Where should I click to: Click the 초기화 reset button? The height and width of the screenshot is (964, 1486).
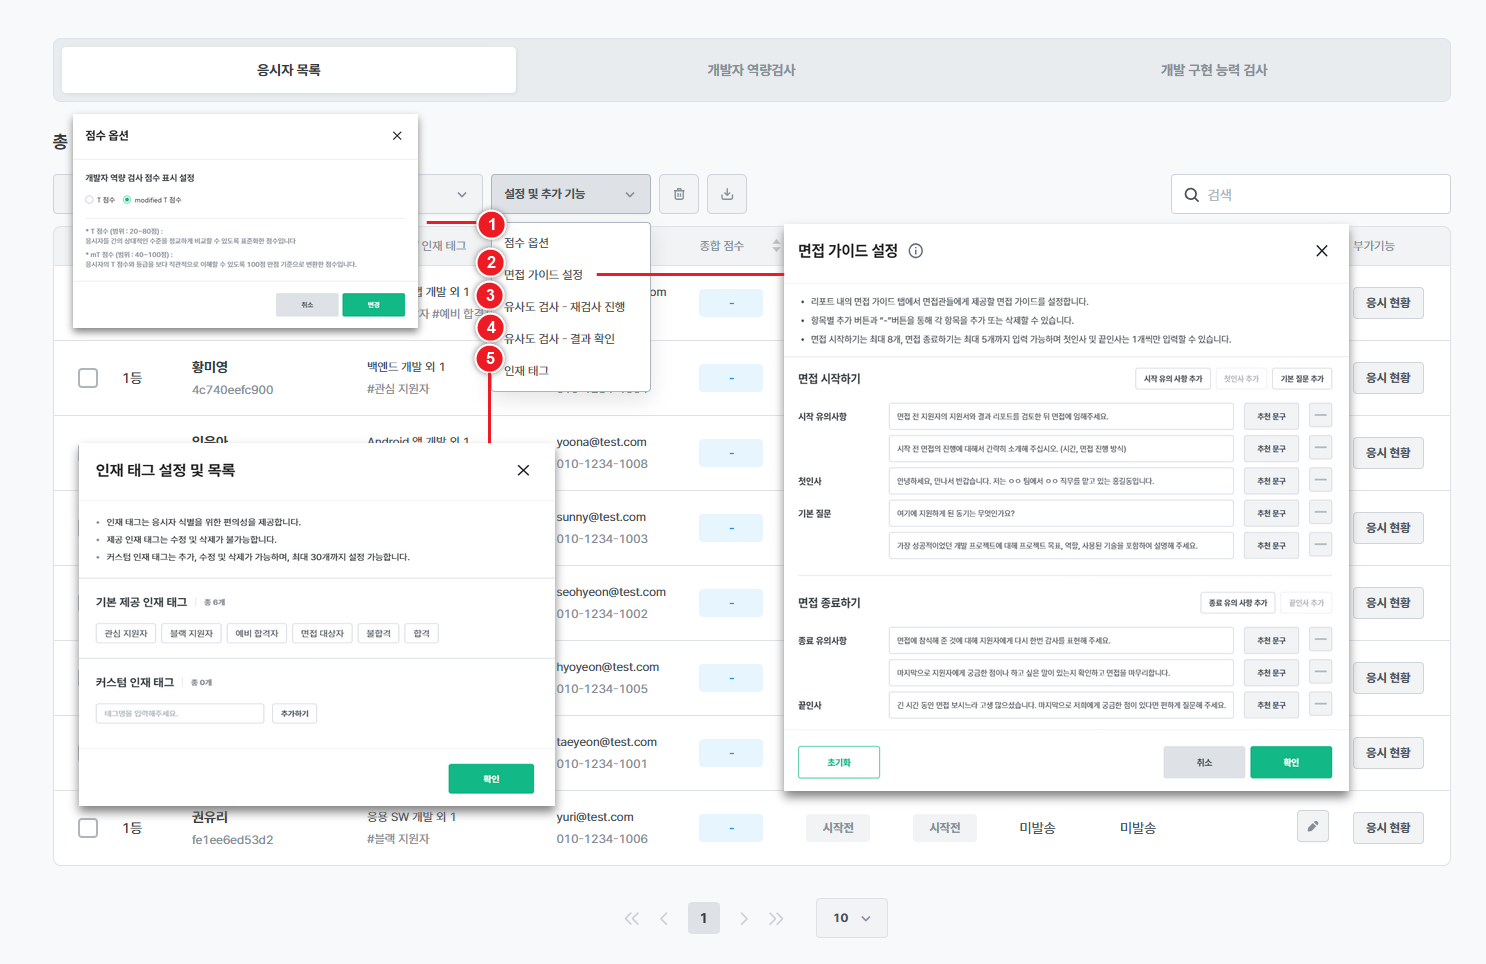pyautogui.click(x=838, y=762)
